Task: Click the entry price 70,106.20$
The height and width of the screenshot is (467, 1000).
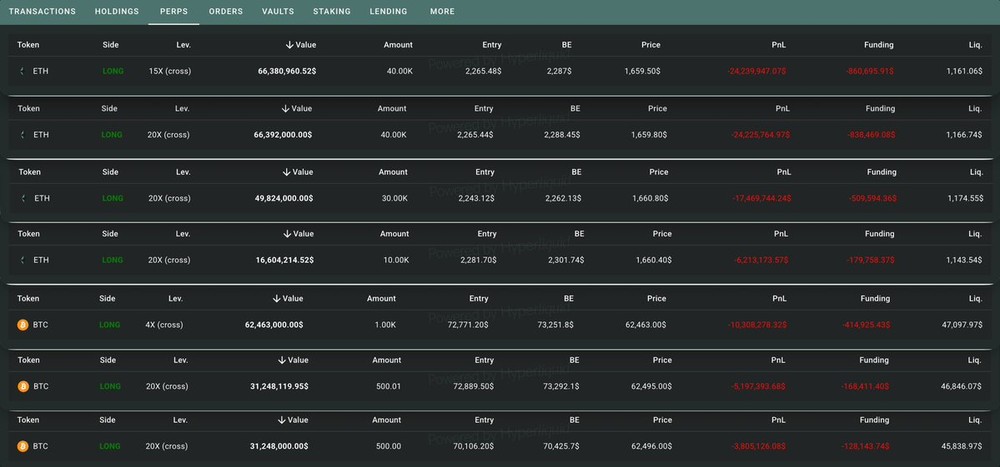Action: tap(474, 446)
